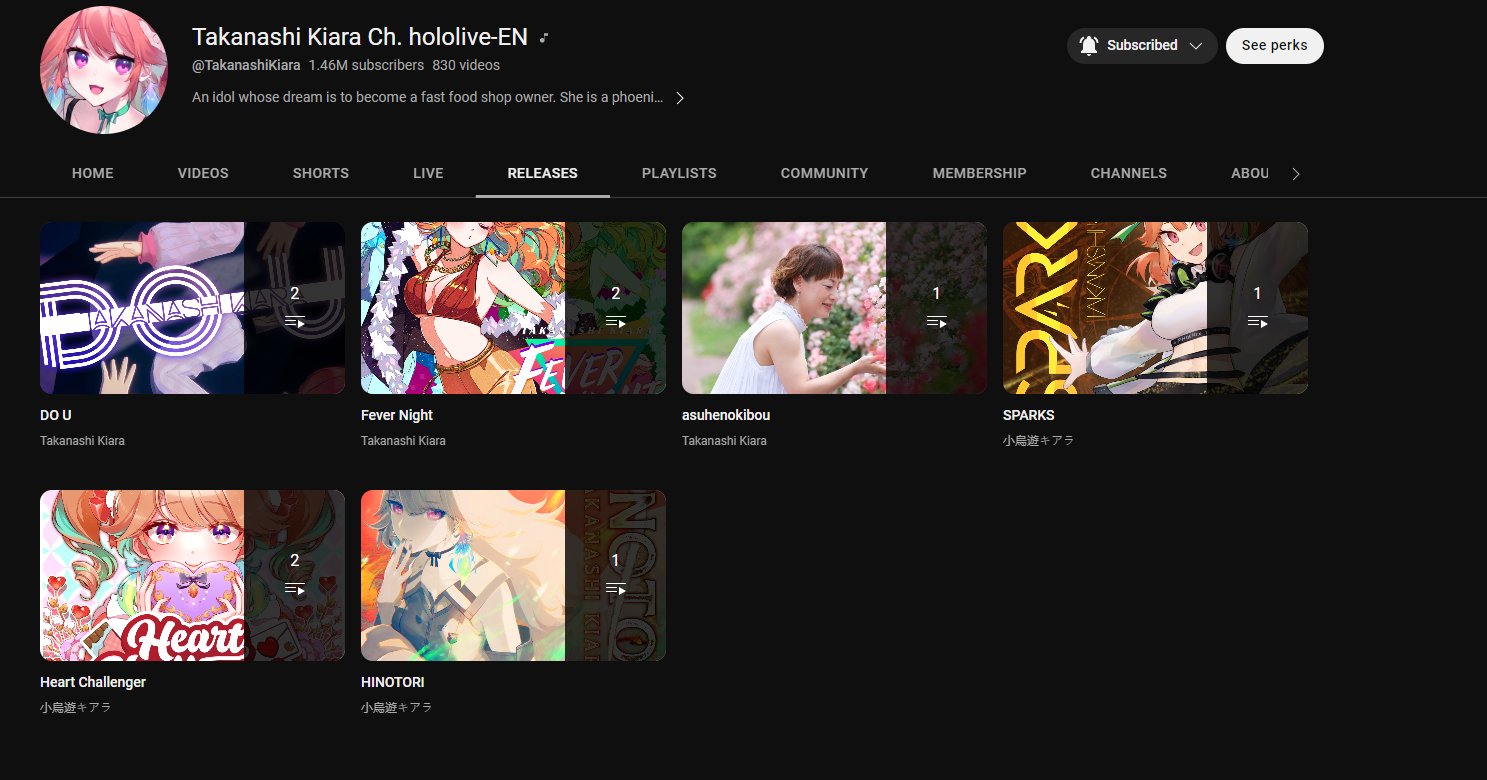Image resolution: width=1487 pixels, height=780 pixels.
Task: Open the SPARKS title link
Action: click(1029, 415)
